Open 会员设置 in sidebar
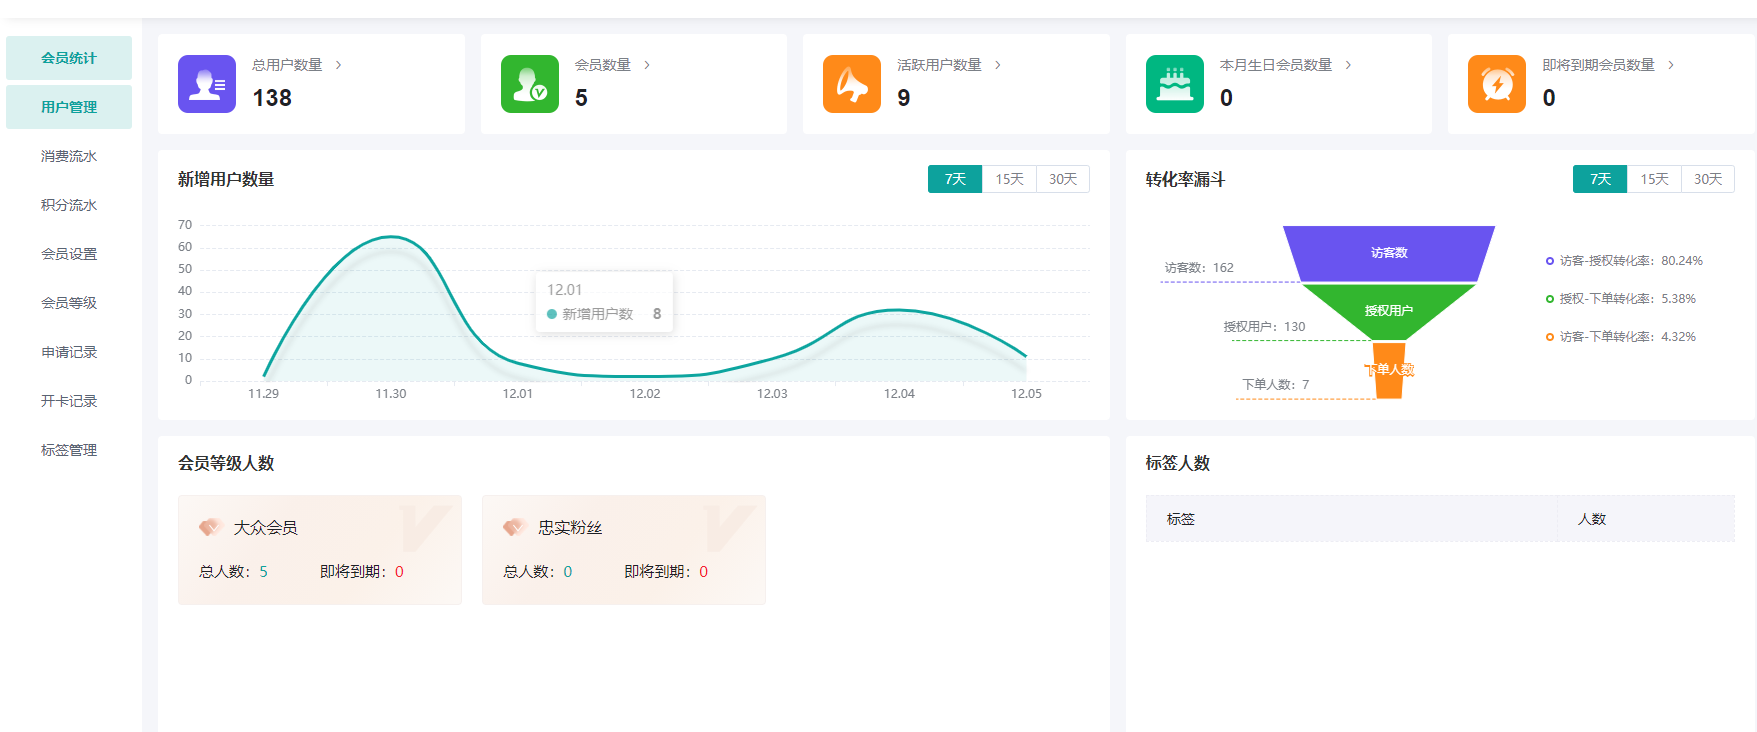Screen dimensions: 1757x732 pyautogui.click(x=69, y=254)
